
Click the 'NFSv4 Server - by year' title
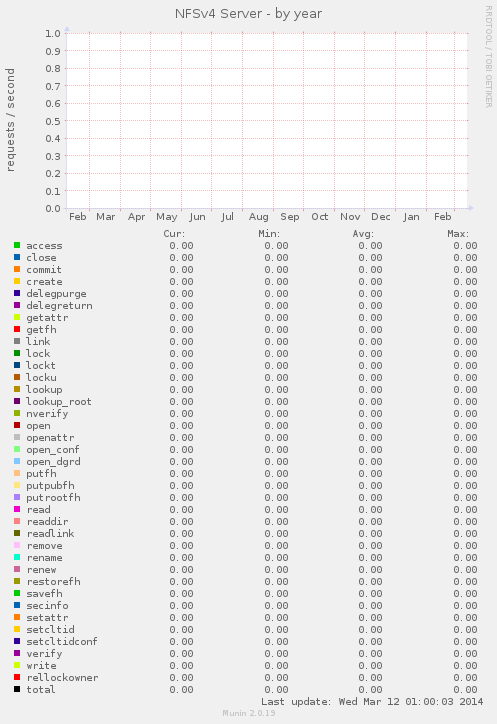coord(248,14)
